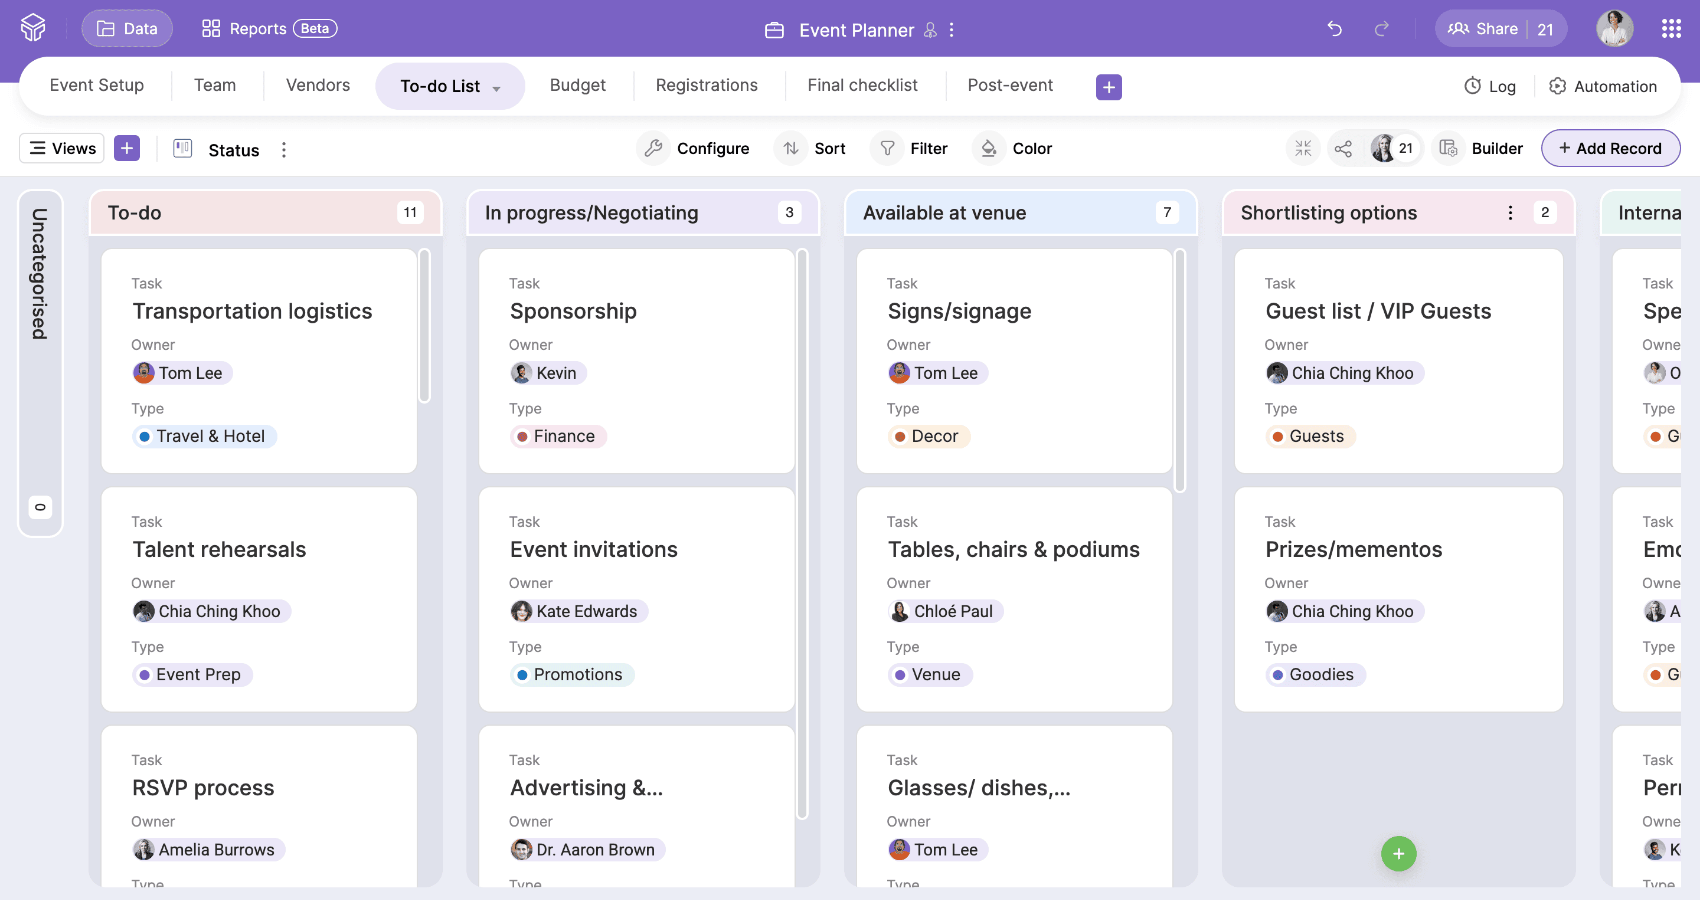Open Shortlisting options column menu
This screenshot has width=1700, height=900.
(1510, 213)
